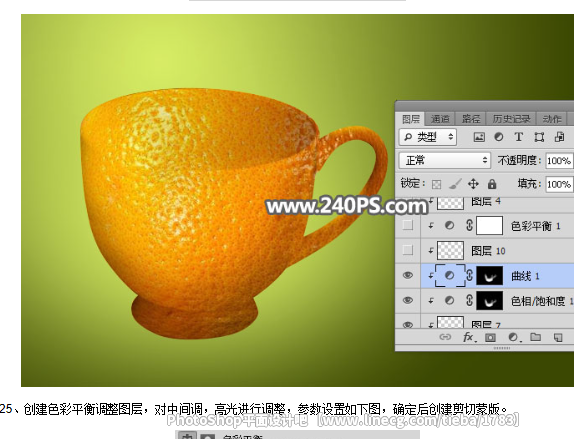Filter layers by pixel image type

point(479,137)
